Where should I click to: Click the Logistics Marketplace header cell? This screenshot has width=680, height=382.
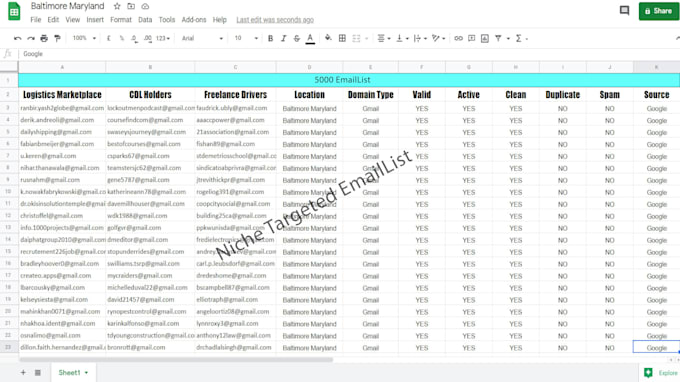(x=62, y=95)
